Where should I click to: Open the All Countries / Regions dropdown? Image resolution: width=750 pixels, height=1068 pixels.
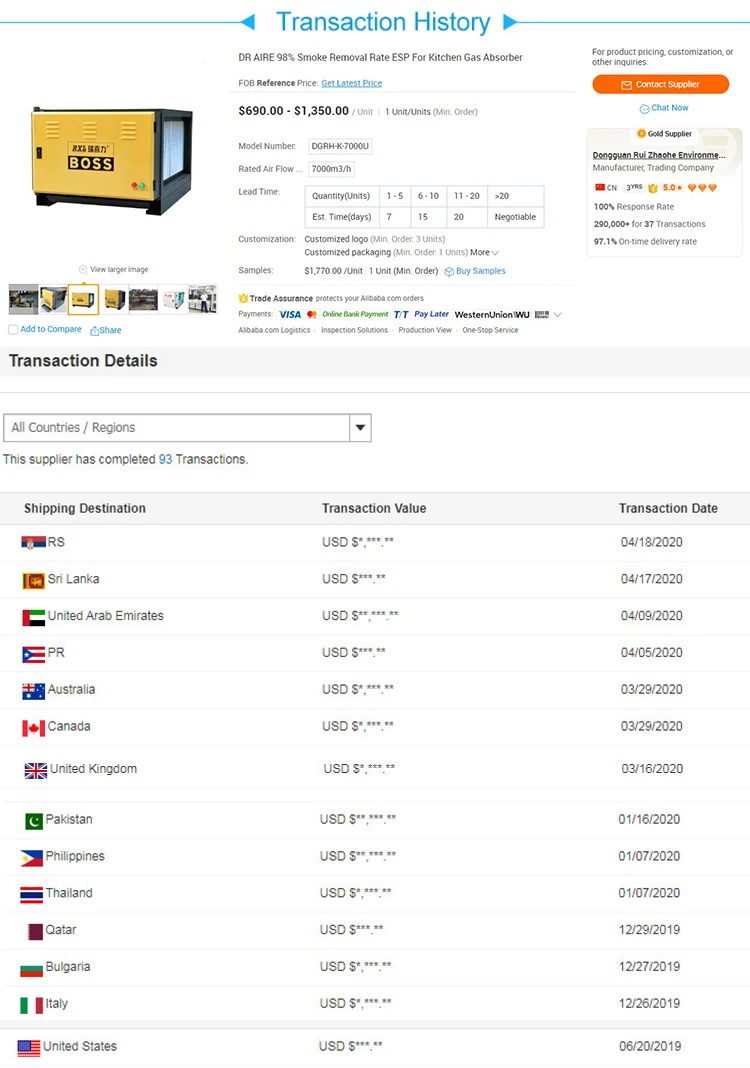click(187, 428)
